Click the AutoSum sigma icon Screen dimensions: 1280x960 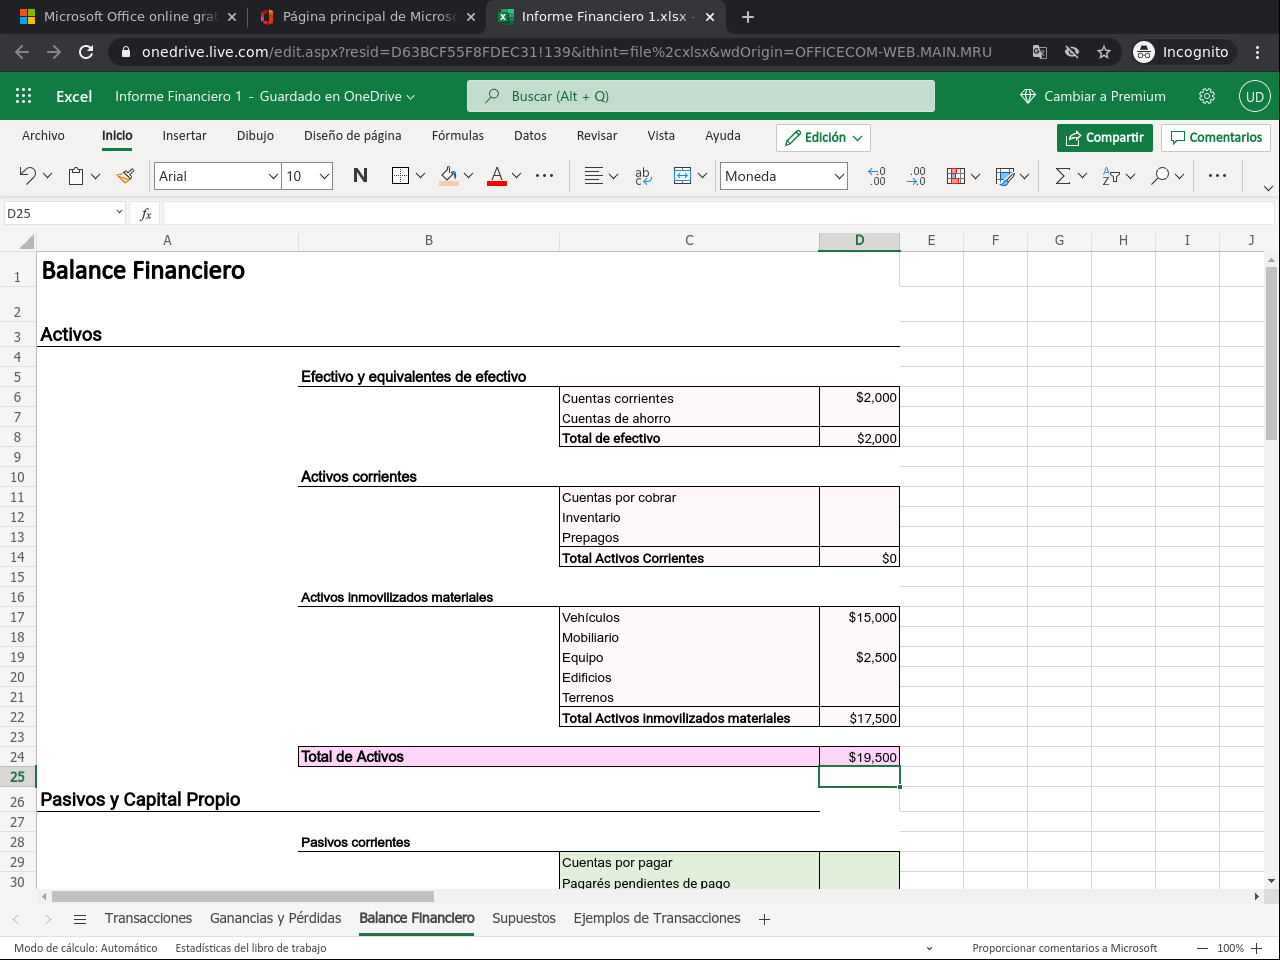tap(1062, 176)
